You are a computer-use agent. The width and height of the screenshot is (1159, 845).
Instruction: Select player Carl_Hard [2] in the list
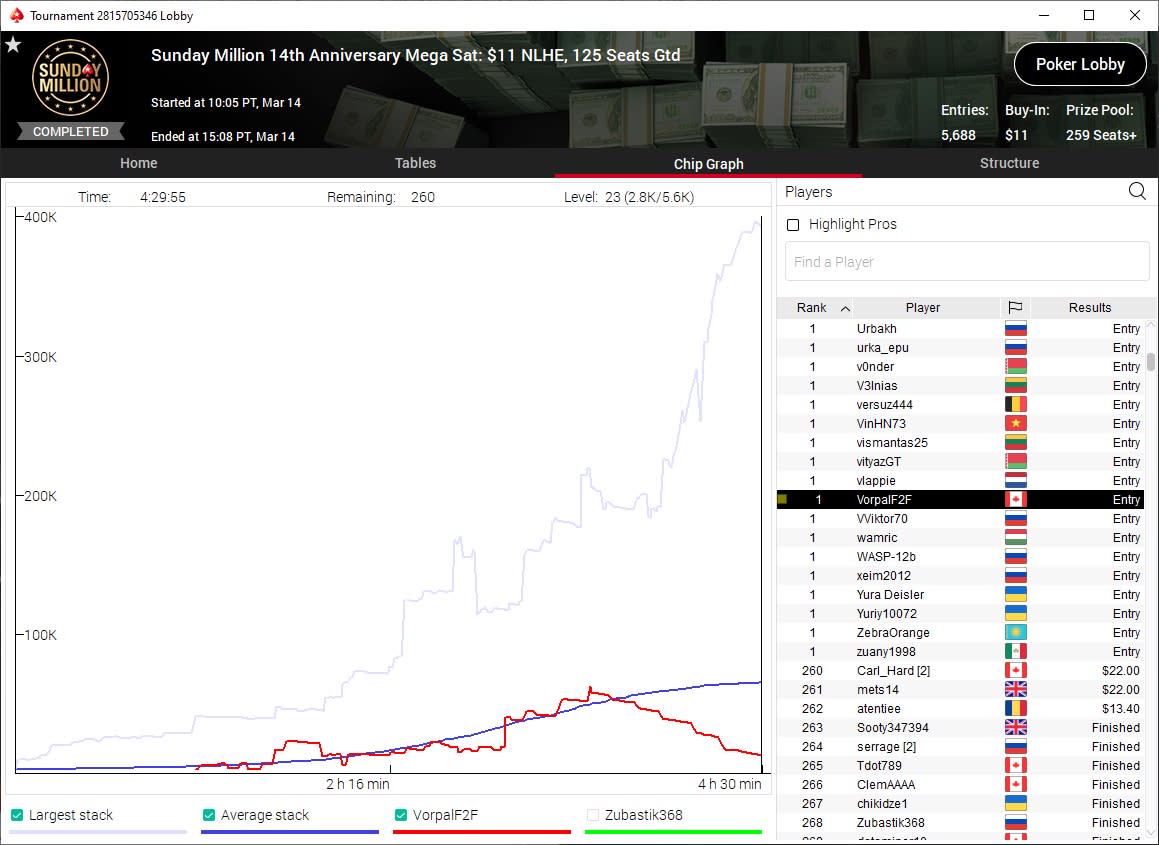[960, 671]
